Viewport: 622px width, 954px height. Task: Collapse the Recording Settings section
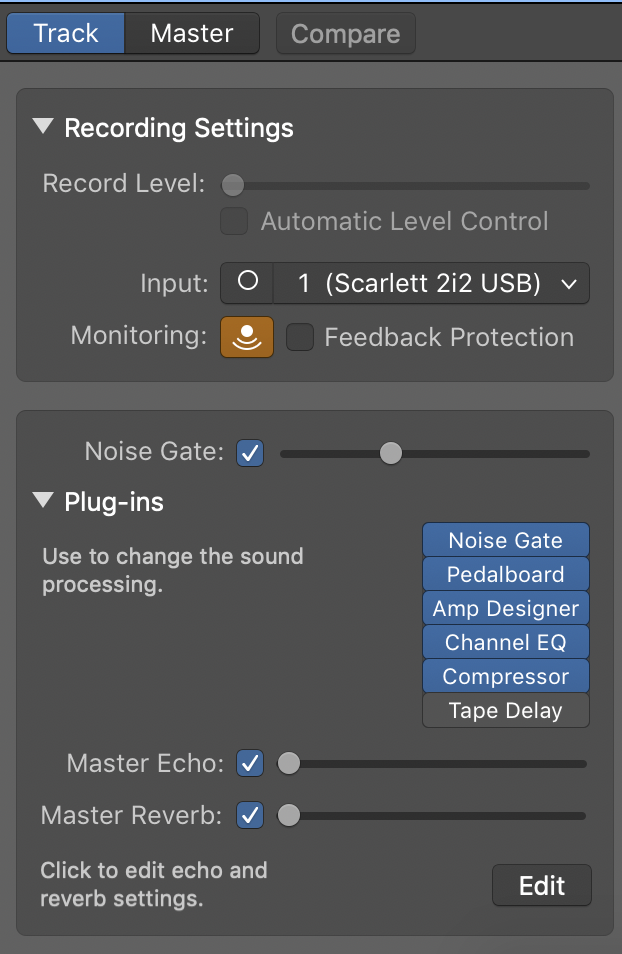tap(43, 128)
